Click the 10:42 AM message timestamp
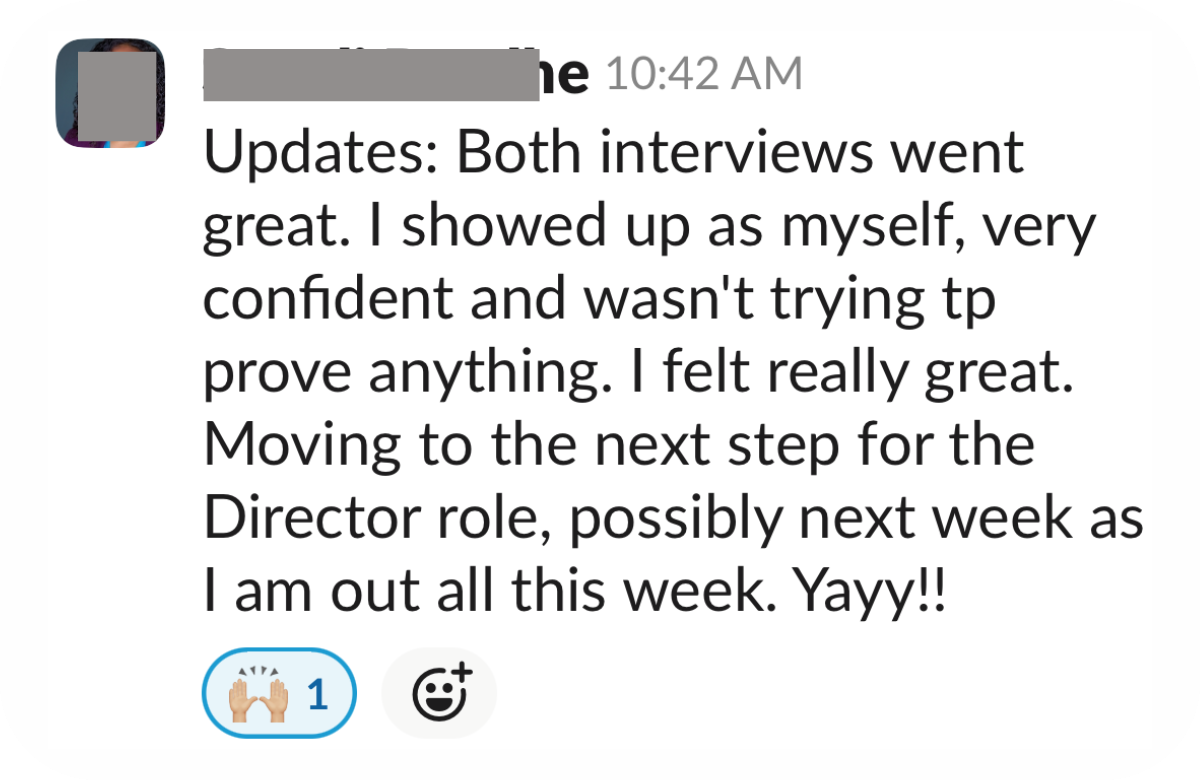Image resolution: width=1200 pixels, height=780 pixels. click(x=704, y=75)
